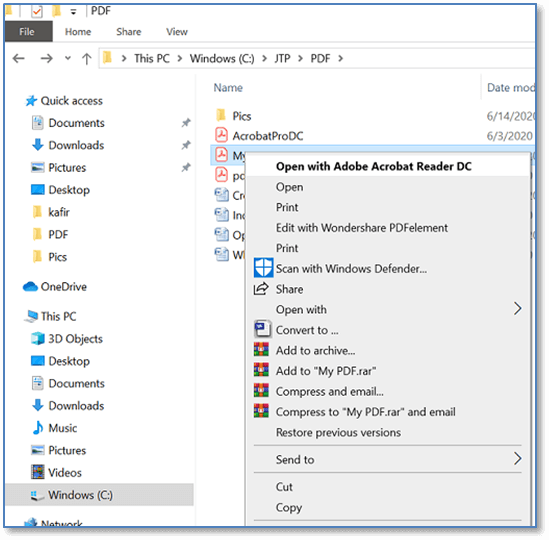This screenshot has width=549, height=540.
Task: Click the This PC computer icon in sidebar
Action: [x=31, y=316]
